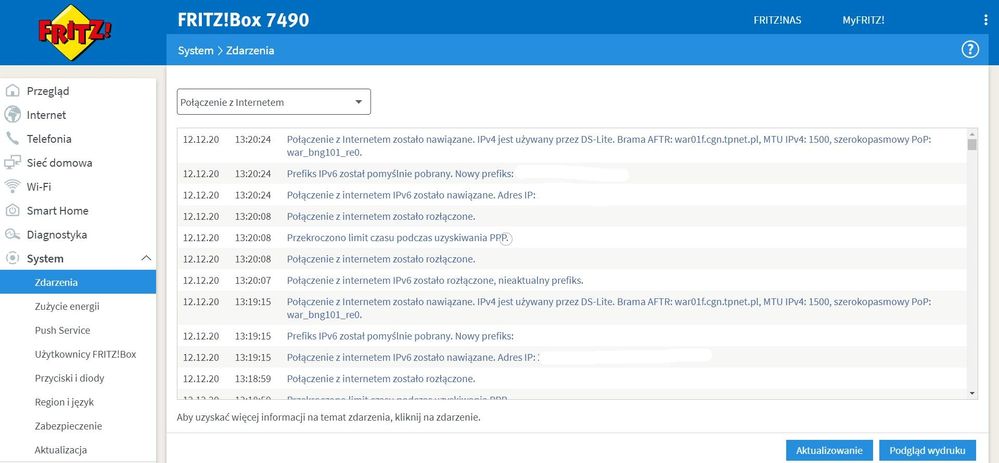The height and width of the screenshot is (463, 999).
Task: Click the Diagnostyka icon
Action: (x=13, y=235)
